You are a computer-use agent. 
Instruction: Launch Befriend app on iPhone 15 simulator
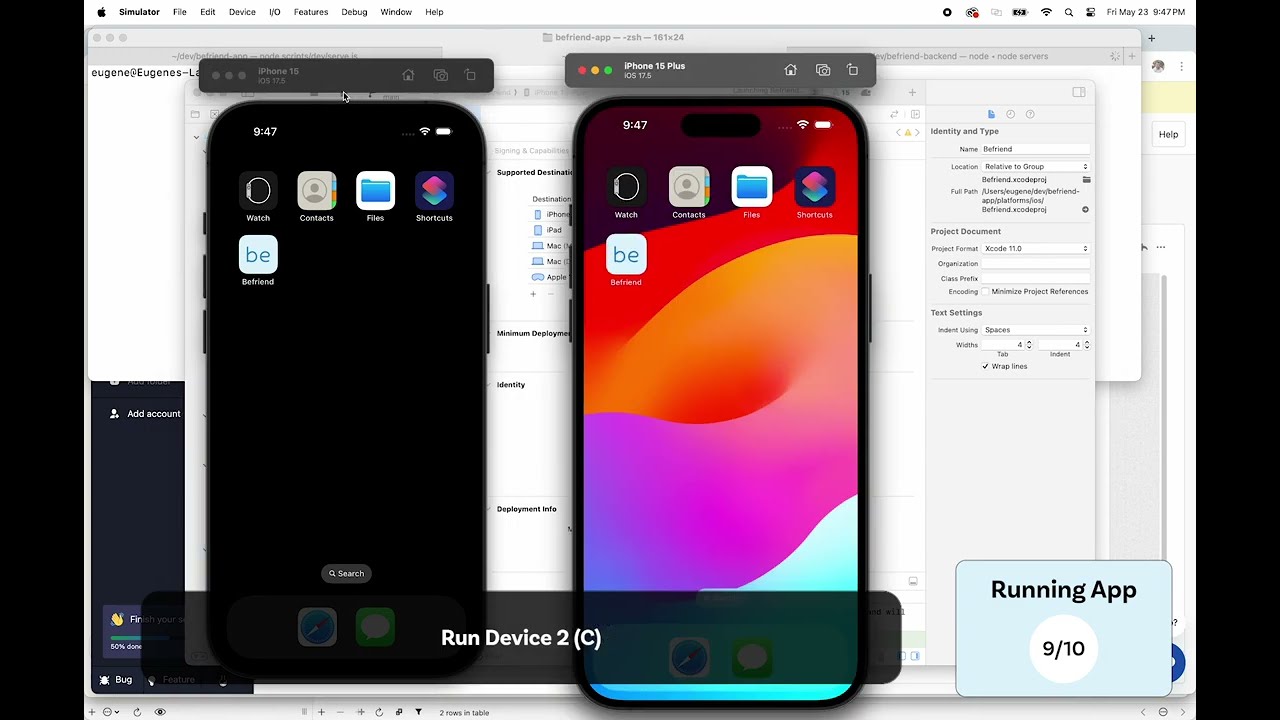pos(258,255)
